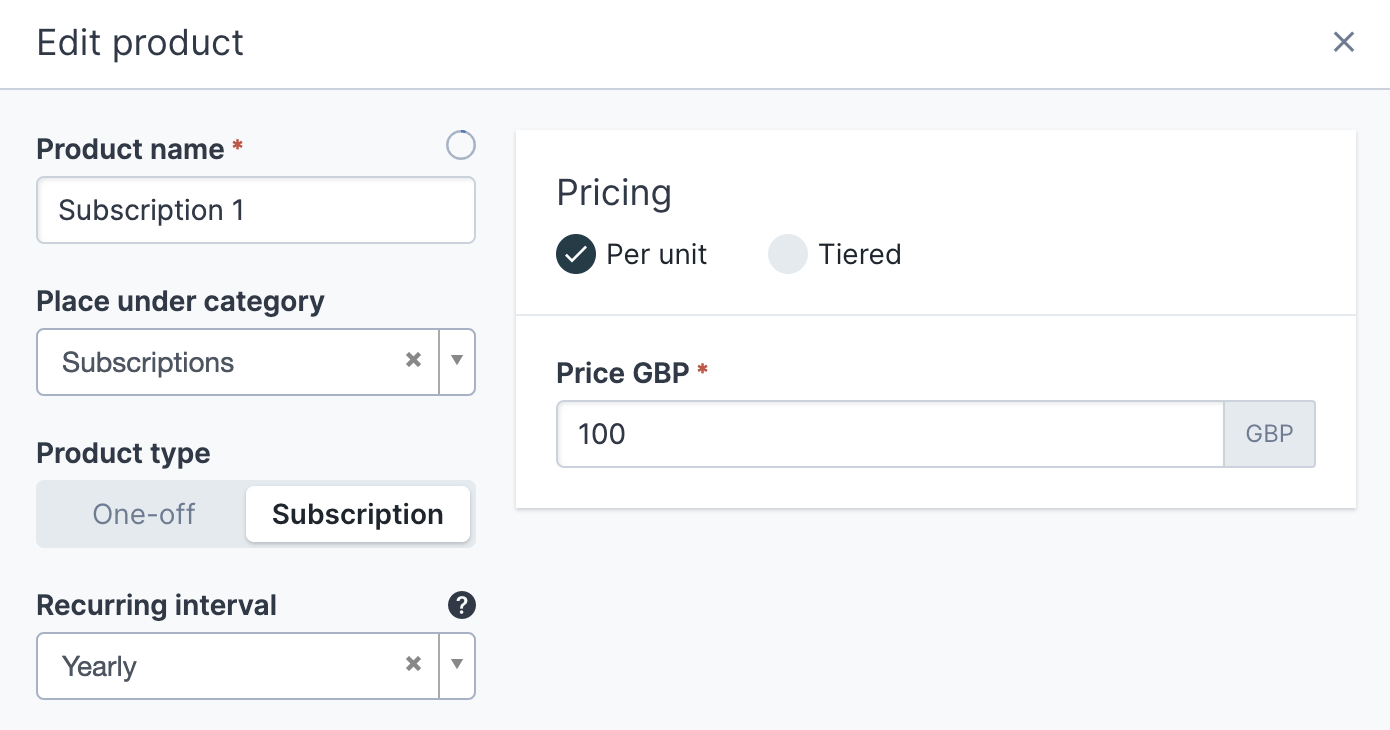The width and height of the screenshot is (1390, 730).
Task: Click the Recurring interval help question icon
Action: tap(461, 605)
